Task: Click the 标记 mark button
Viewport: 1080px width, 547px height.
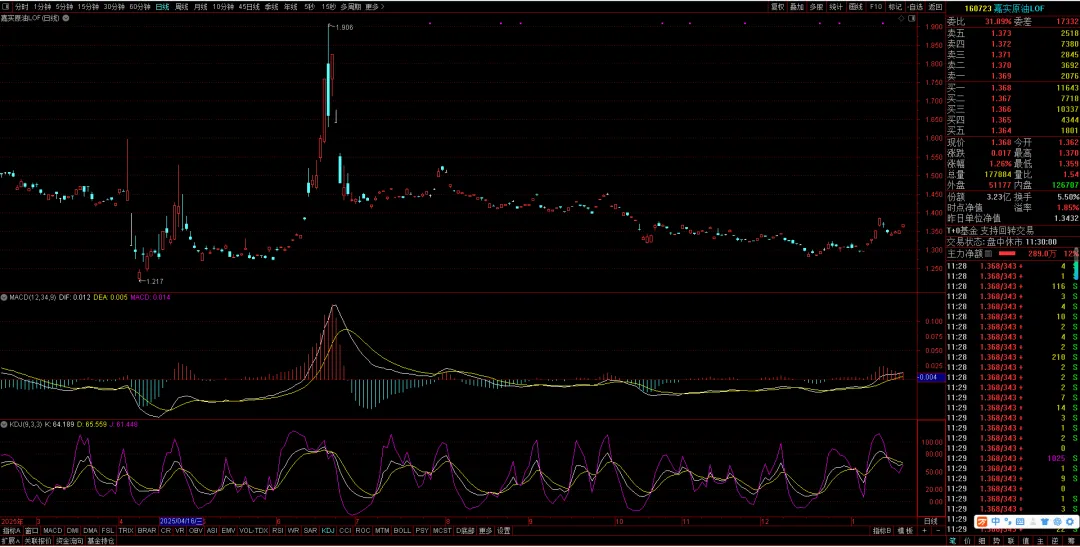Action: pyautogui.click(x=895, y=7)
